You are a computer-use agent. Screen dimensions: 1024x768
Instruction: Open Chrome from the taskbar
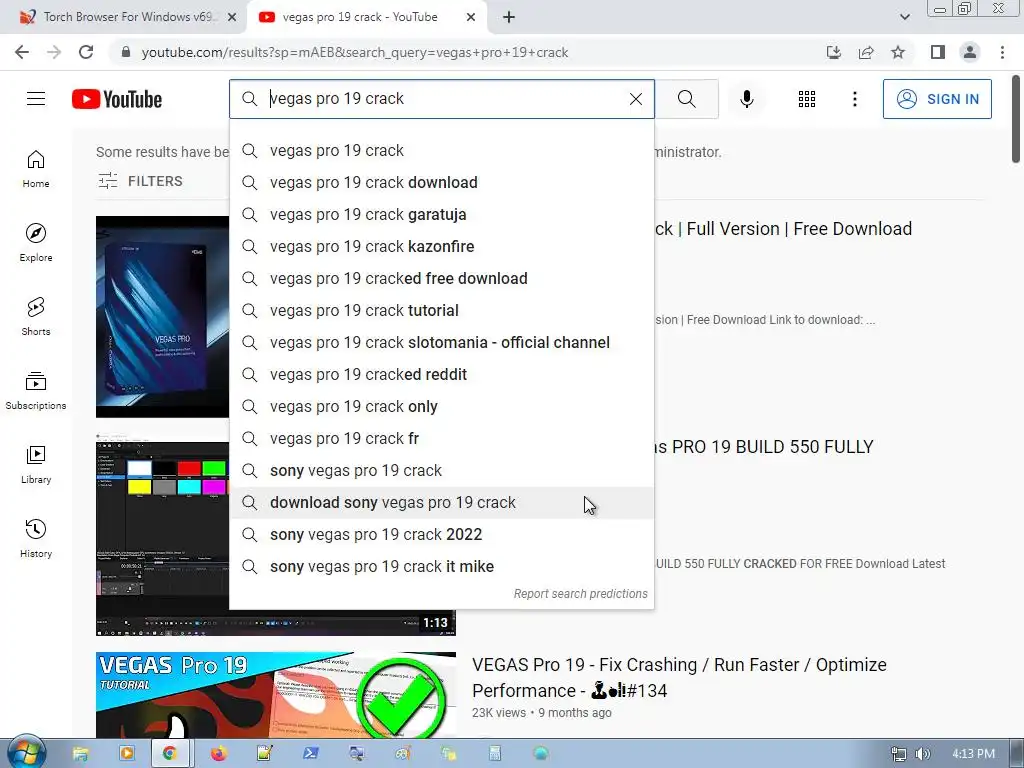170,754
